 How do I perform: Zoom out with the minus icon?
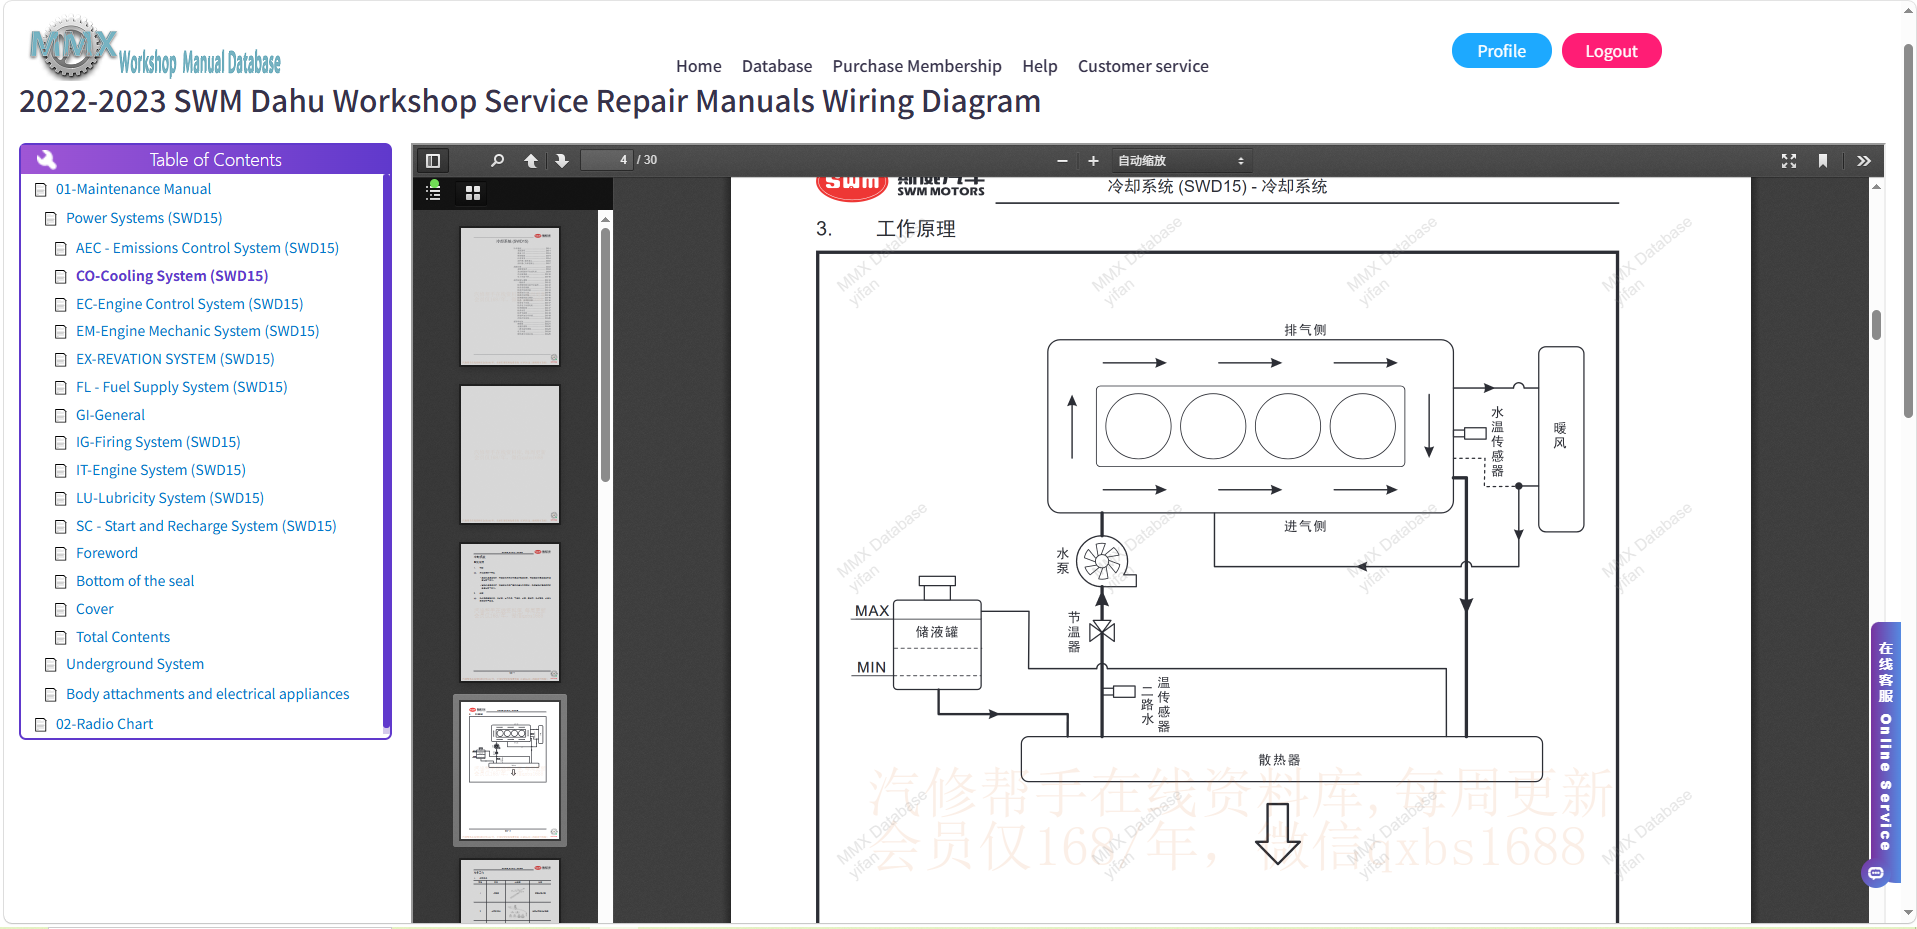click(1062, 161)
